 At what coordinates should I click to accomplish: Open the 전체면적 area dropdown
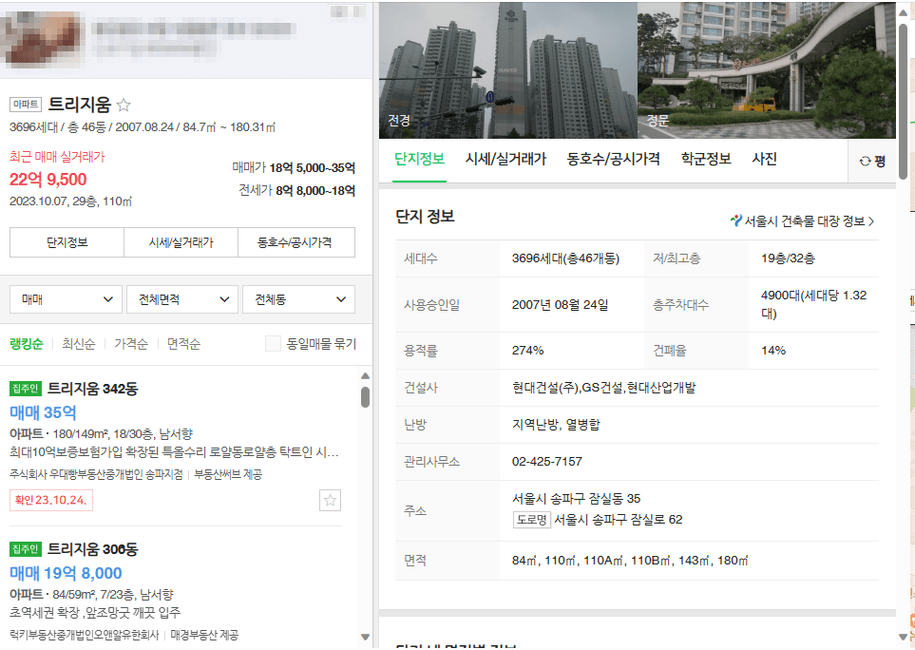(x=182, y=299)
